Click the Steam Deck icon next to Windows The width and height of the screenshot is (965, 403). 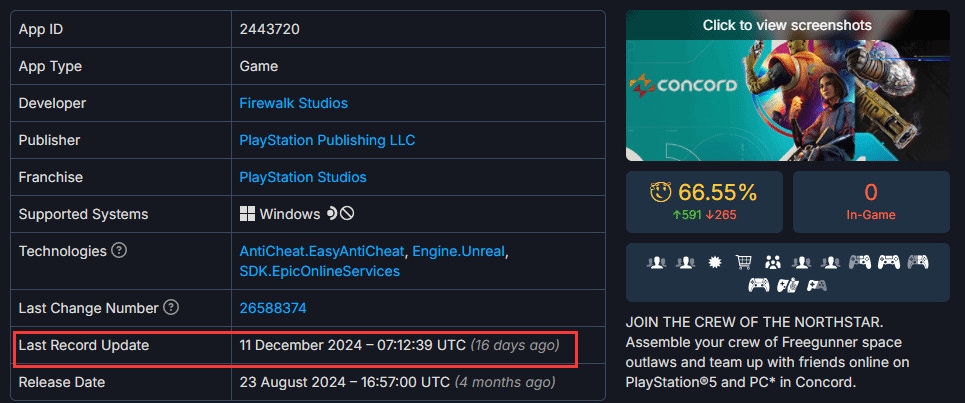[x=331, y=213]
